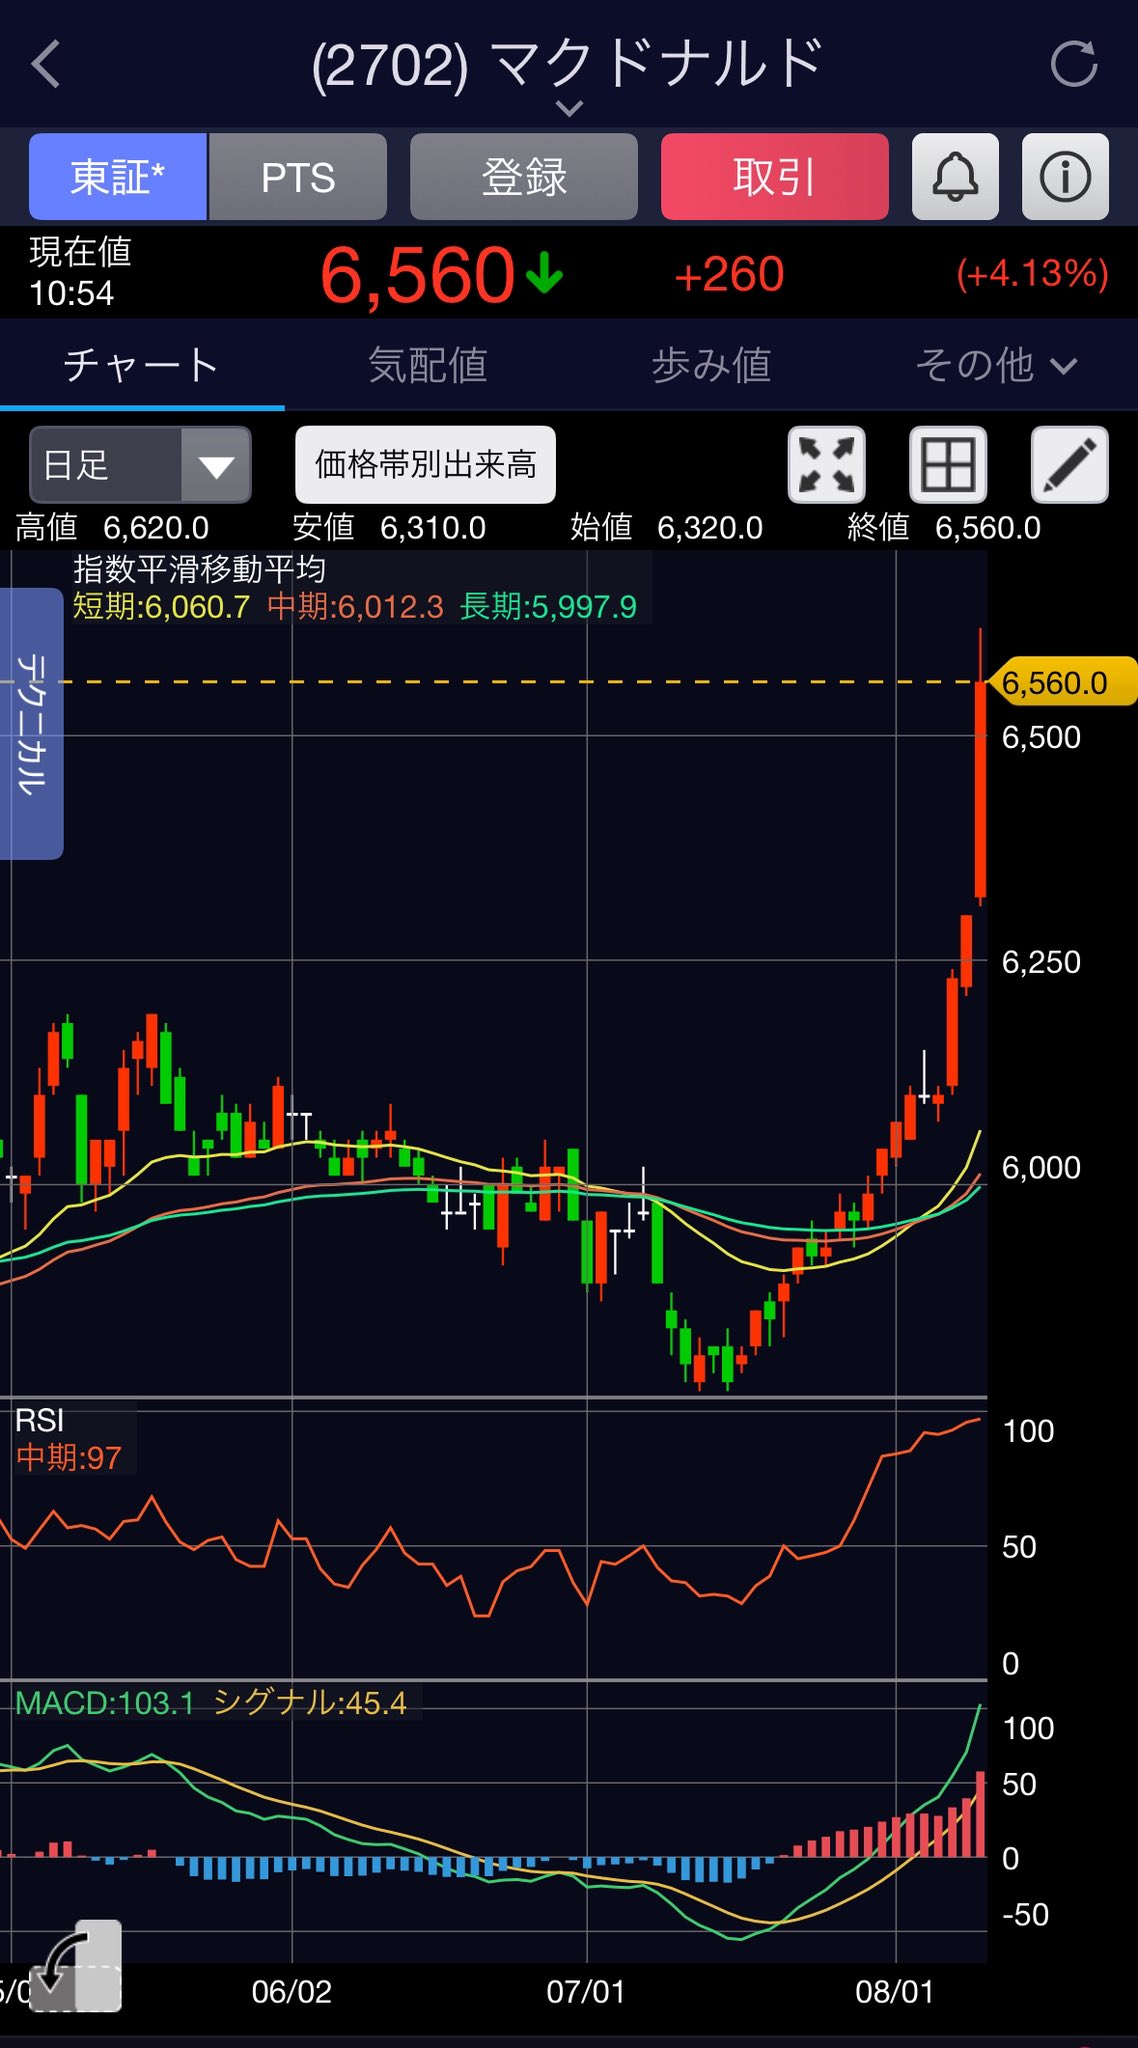Viewport: 1138px width, 2048px height.
Task: Open trading with 取引 button
Action: click(775, 177)
